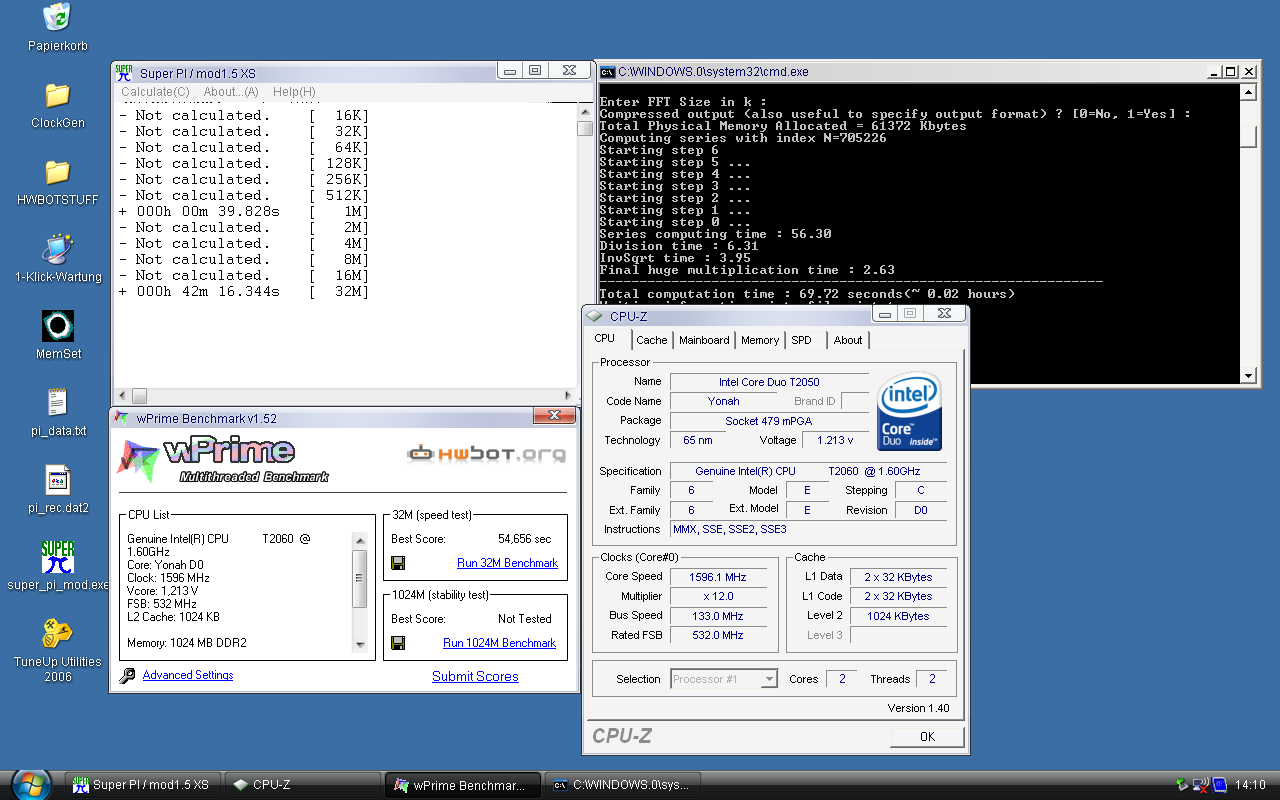Open pi_data.txt file icon
The image size is (1280, 800).
coord(57,403)
